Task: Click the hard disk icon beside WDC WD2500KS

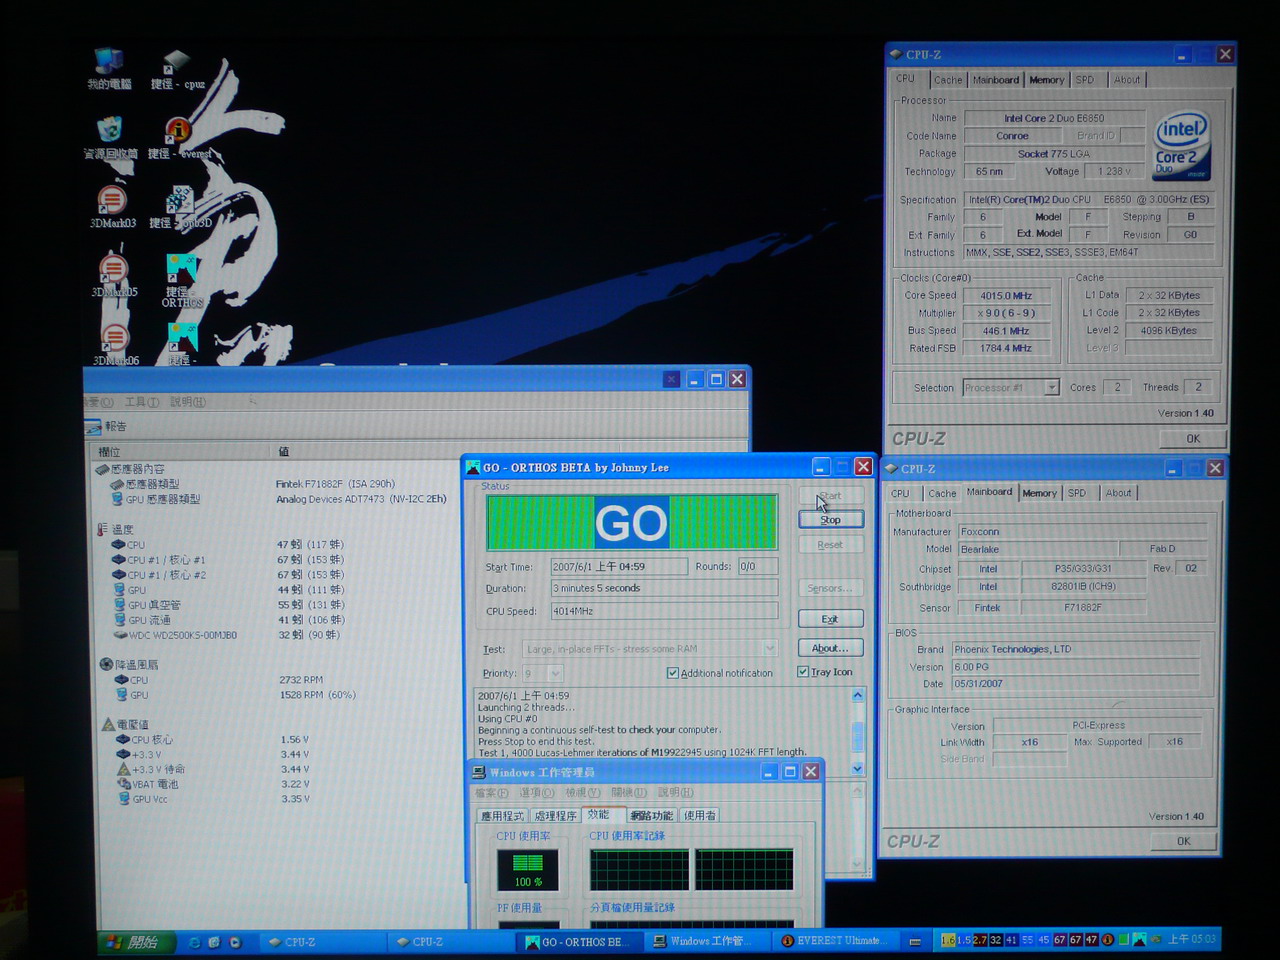Action: click(x=120, y=635)
